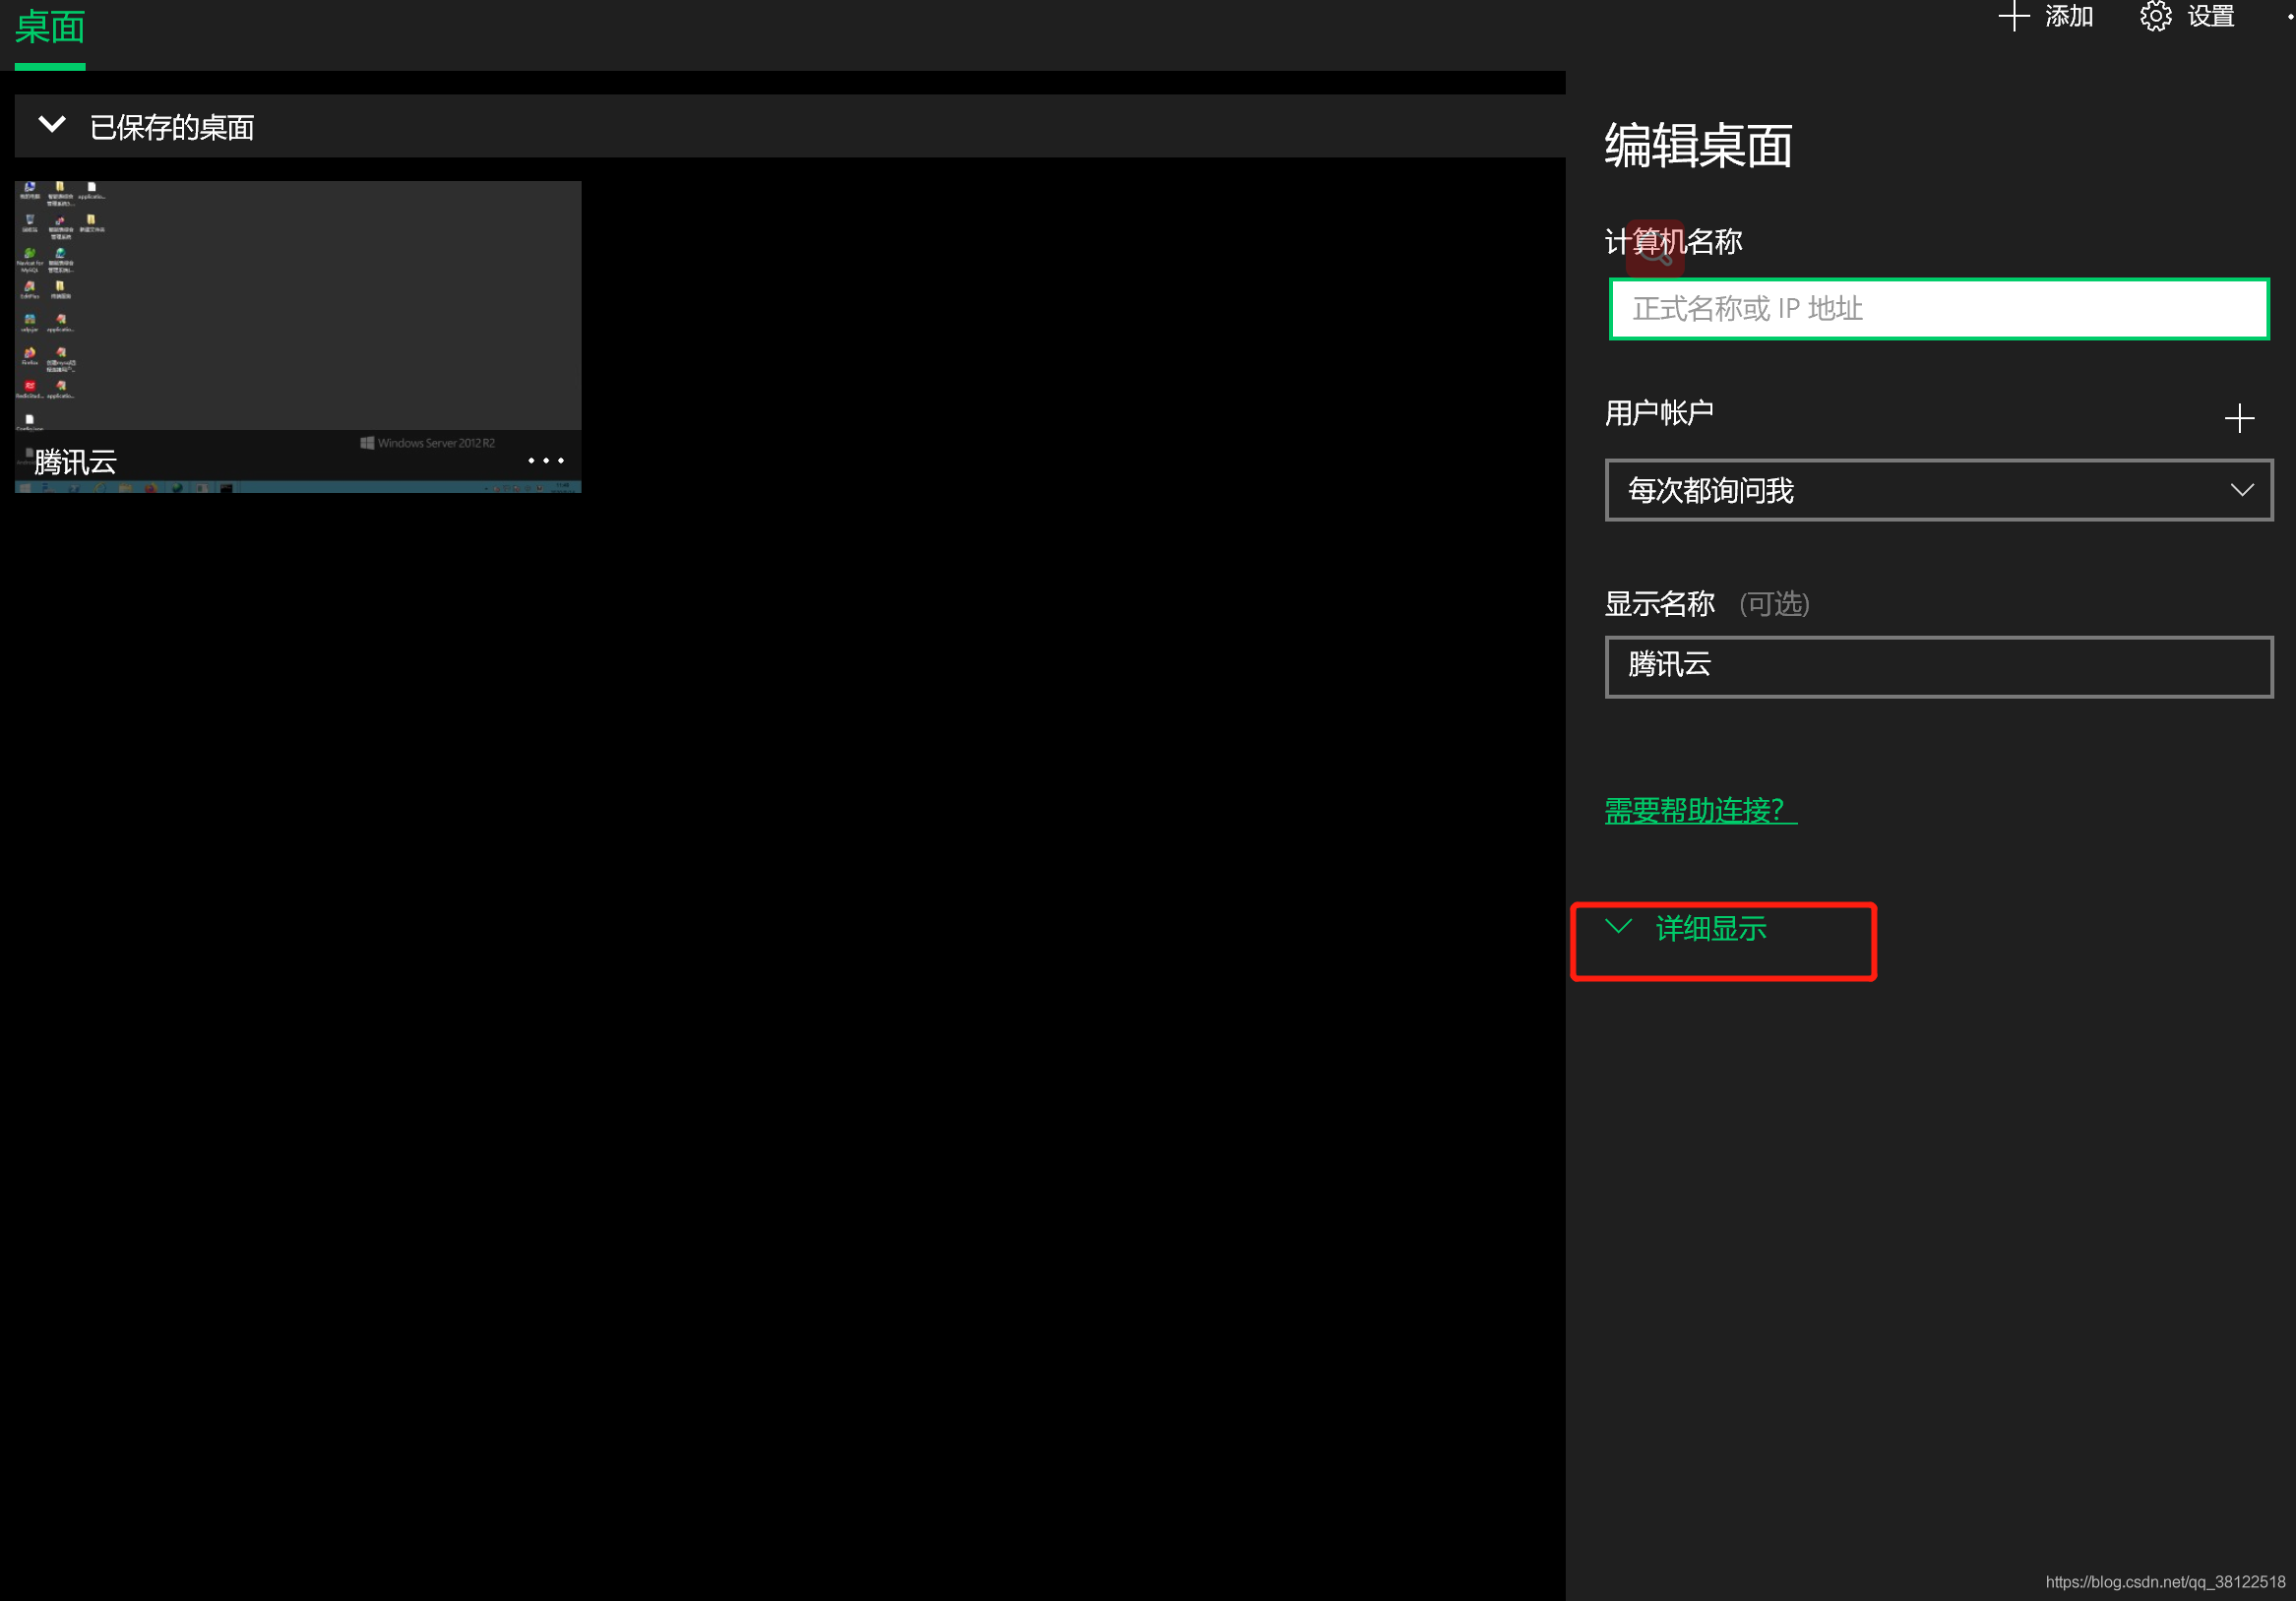The height and width of the screenshot is (1601, 2296).
Task: Click the 添加 plus button
Action: 2046,16
